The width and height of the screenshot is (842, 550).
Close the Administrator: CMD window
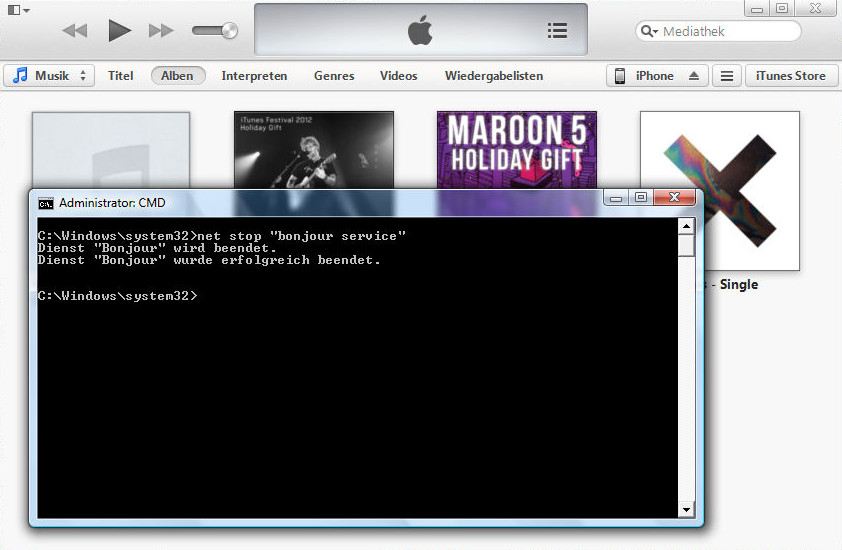point(675,197)
